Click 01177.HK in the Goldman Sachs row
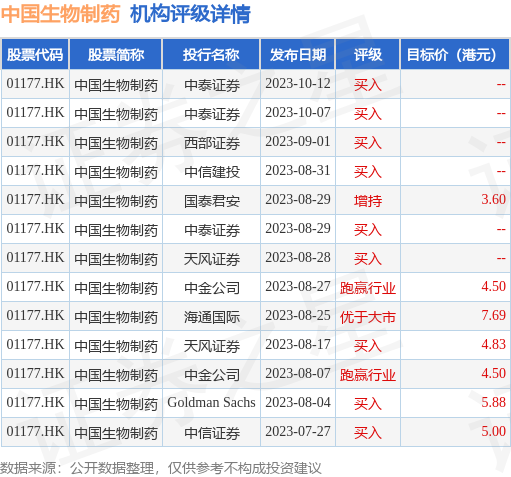Screen dimensions: 511x477 35,403
